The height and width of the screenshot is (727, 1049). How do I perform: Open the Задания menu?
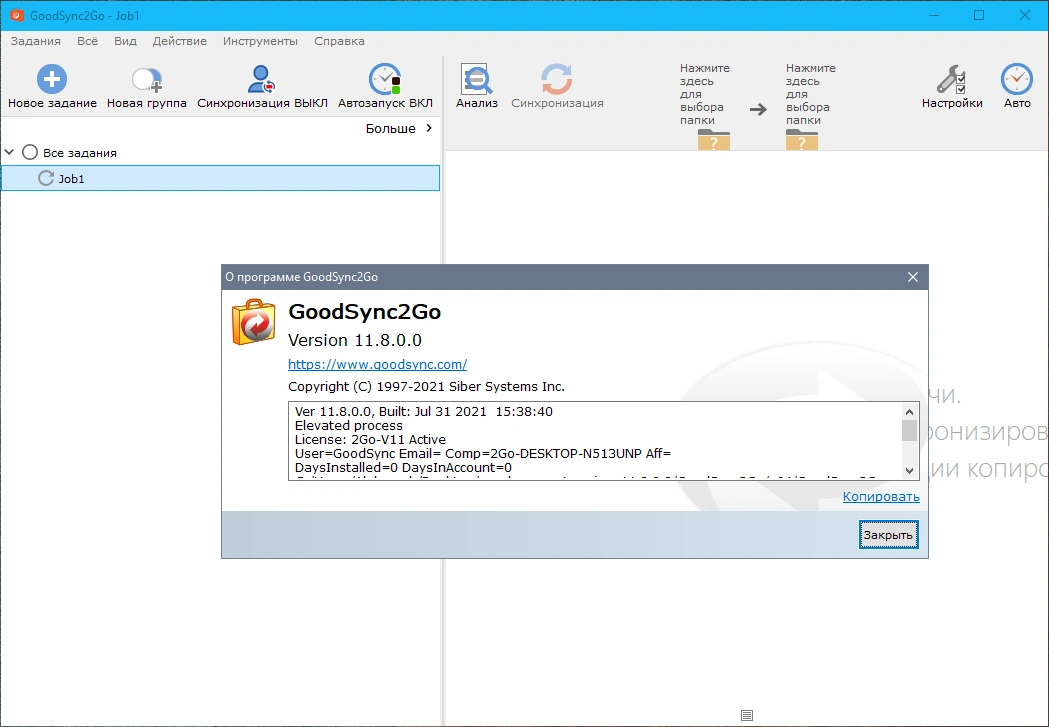[x=35, y=41]
